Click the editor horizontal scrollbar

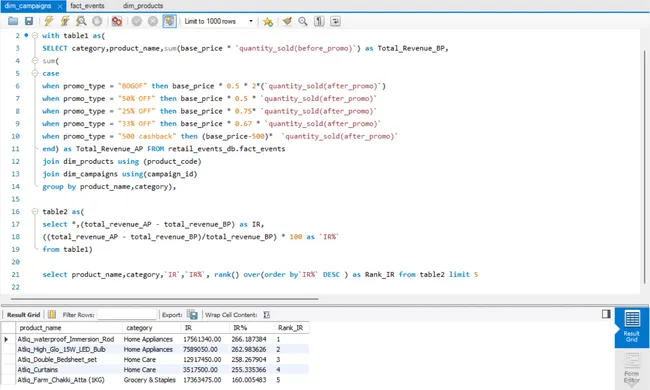pyautogui.click(x=165, y=298)
